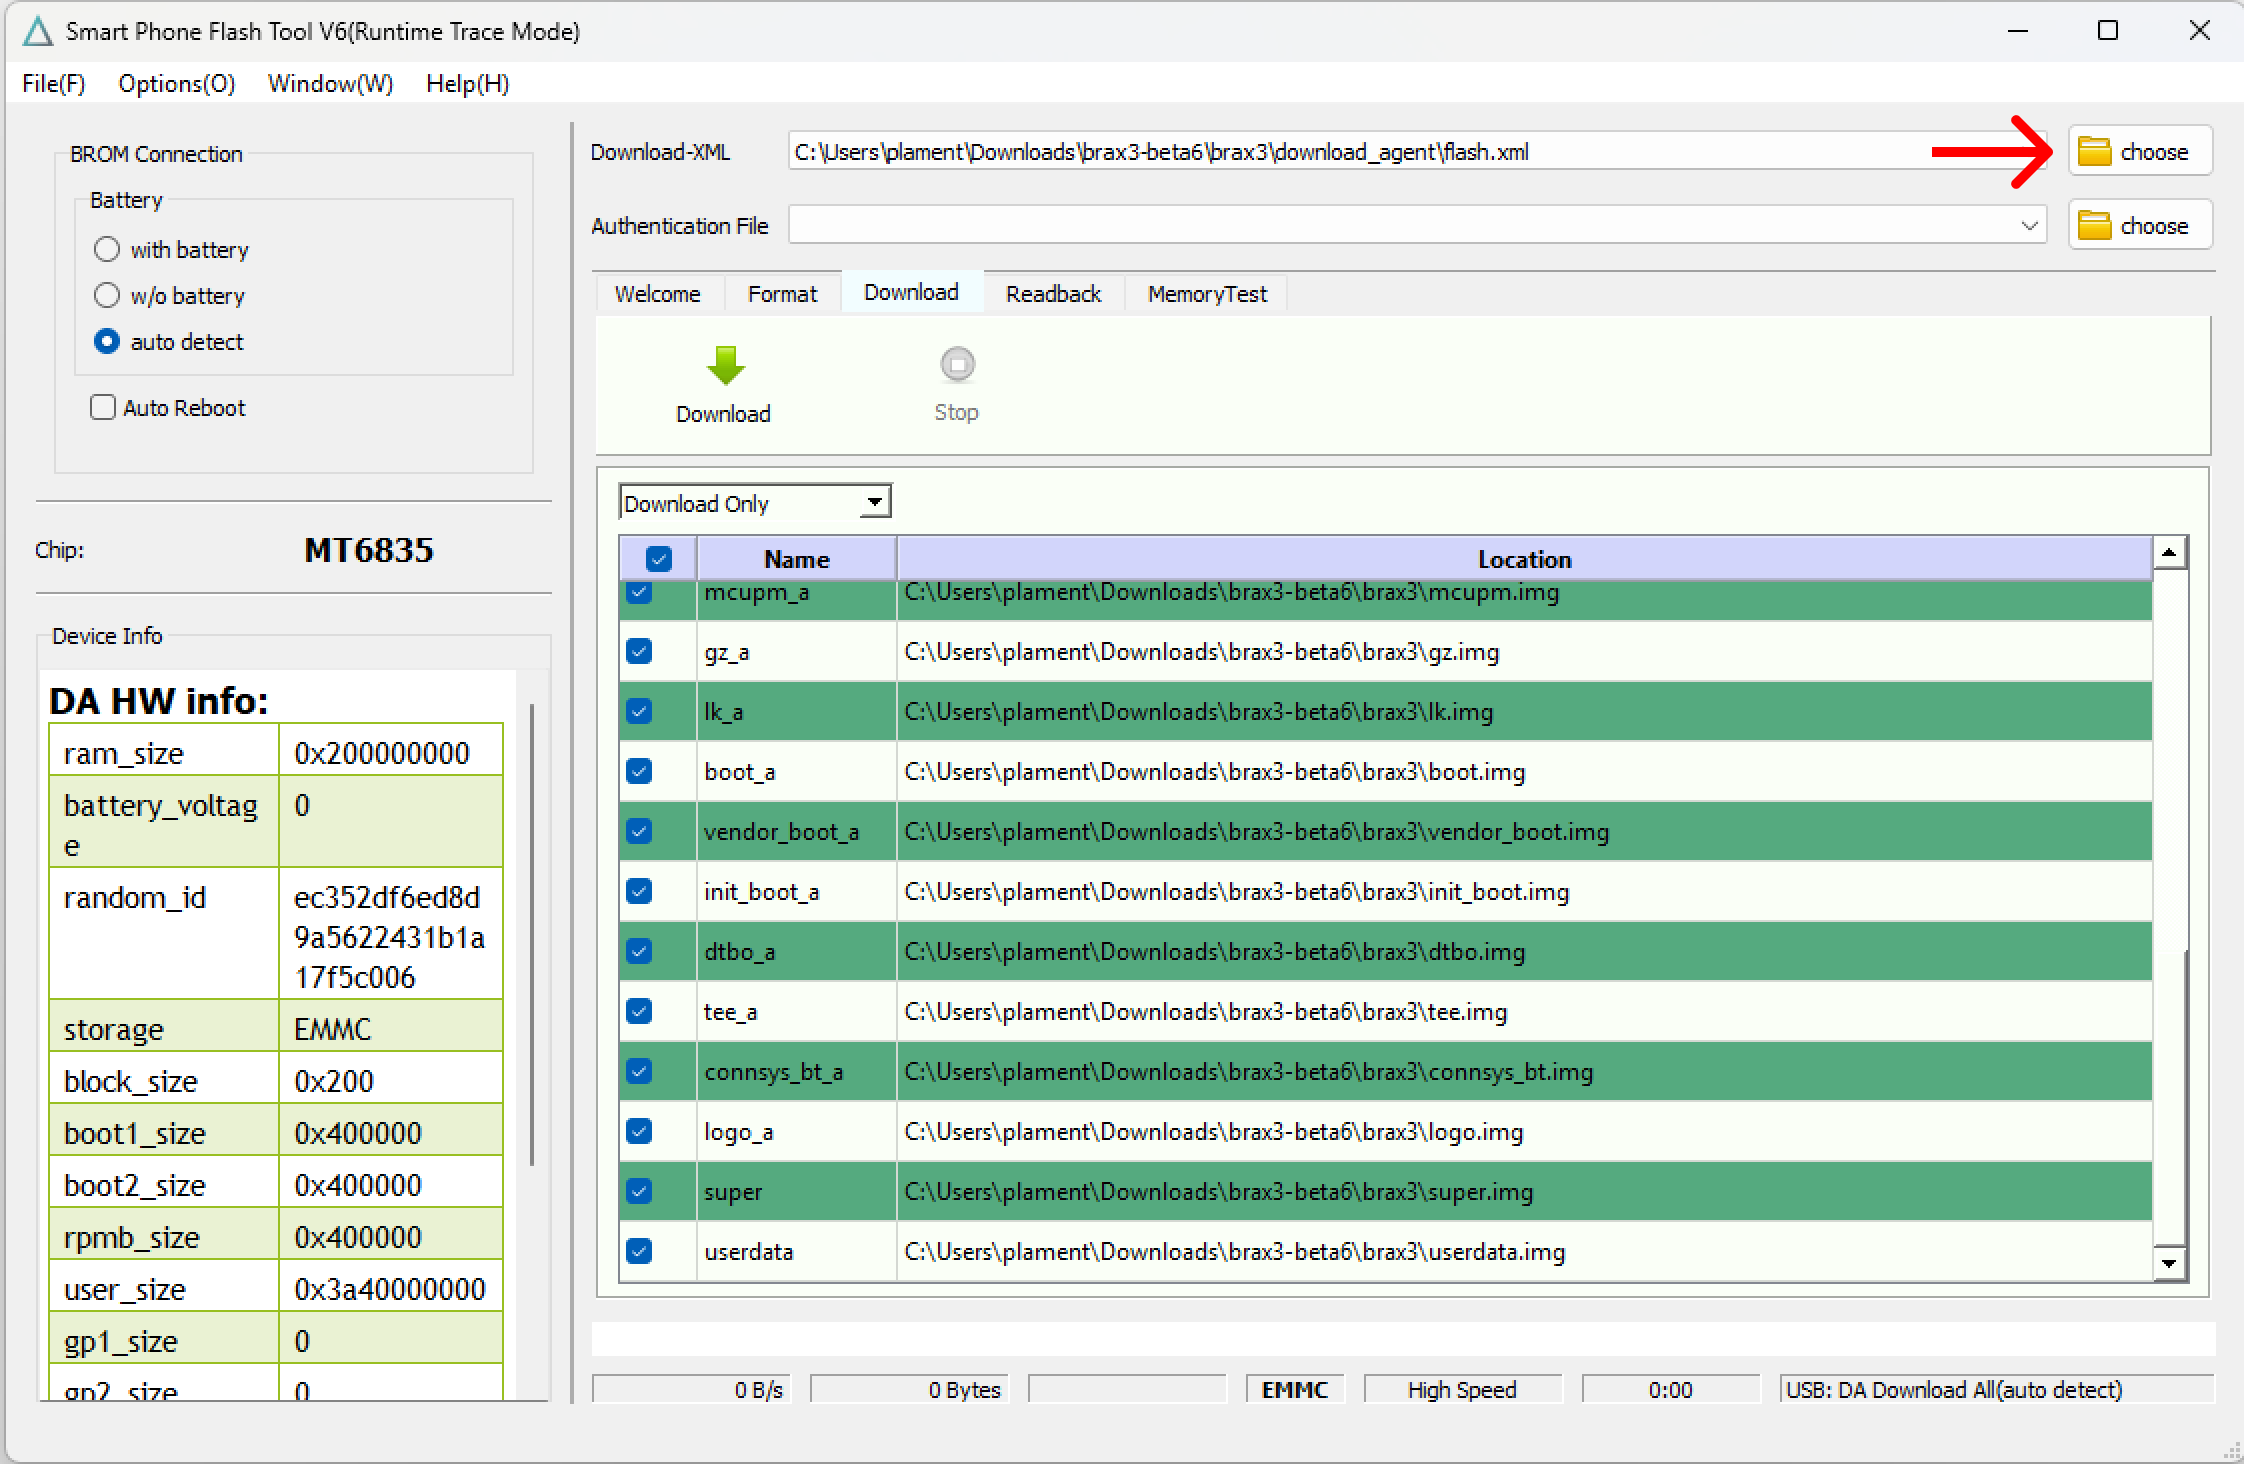2244x1474 pixels.
Task: Open Download-XML choose folder button
Action: [2139, 152]
